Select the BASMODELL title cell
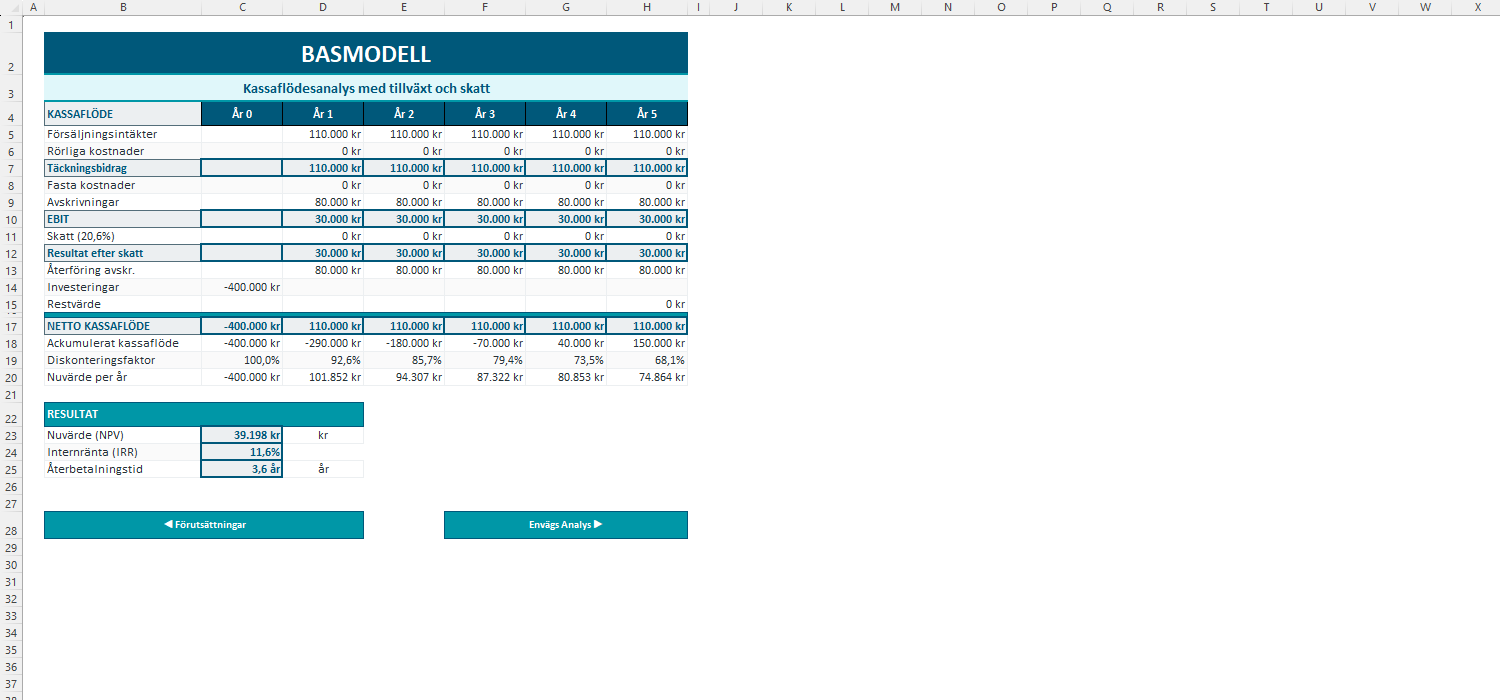The height and width of the screenshot is (700, 1500). pyautogui.click(x=366, y=54)
